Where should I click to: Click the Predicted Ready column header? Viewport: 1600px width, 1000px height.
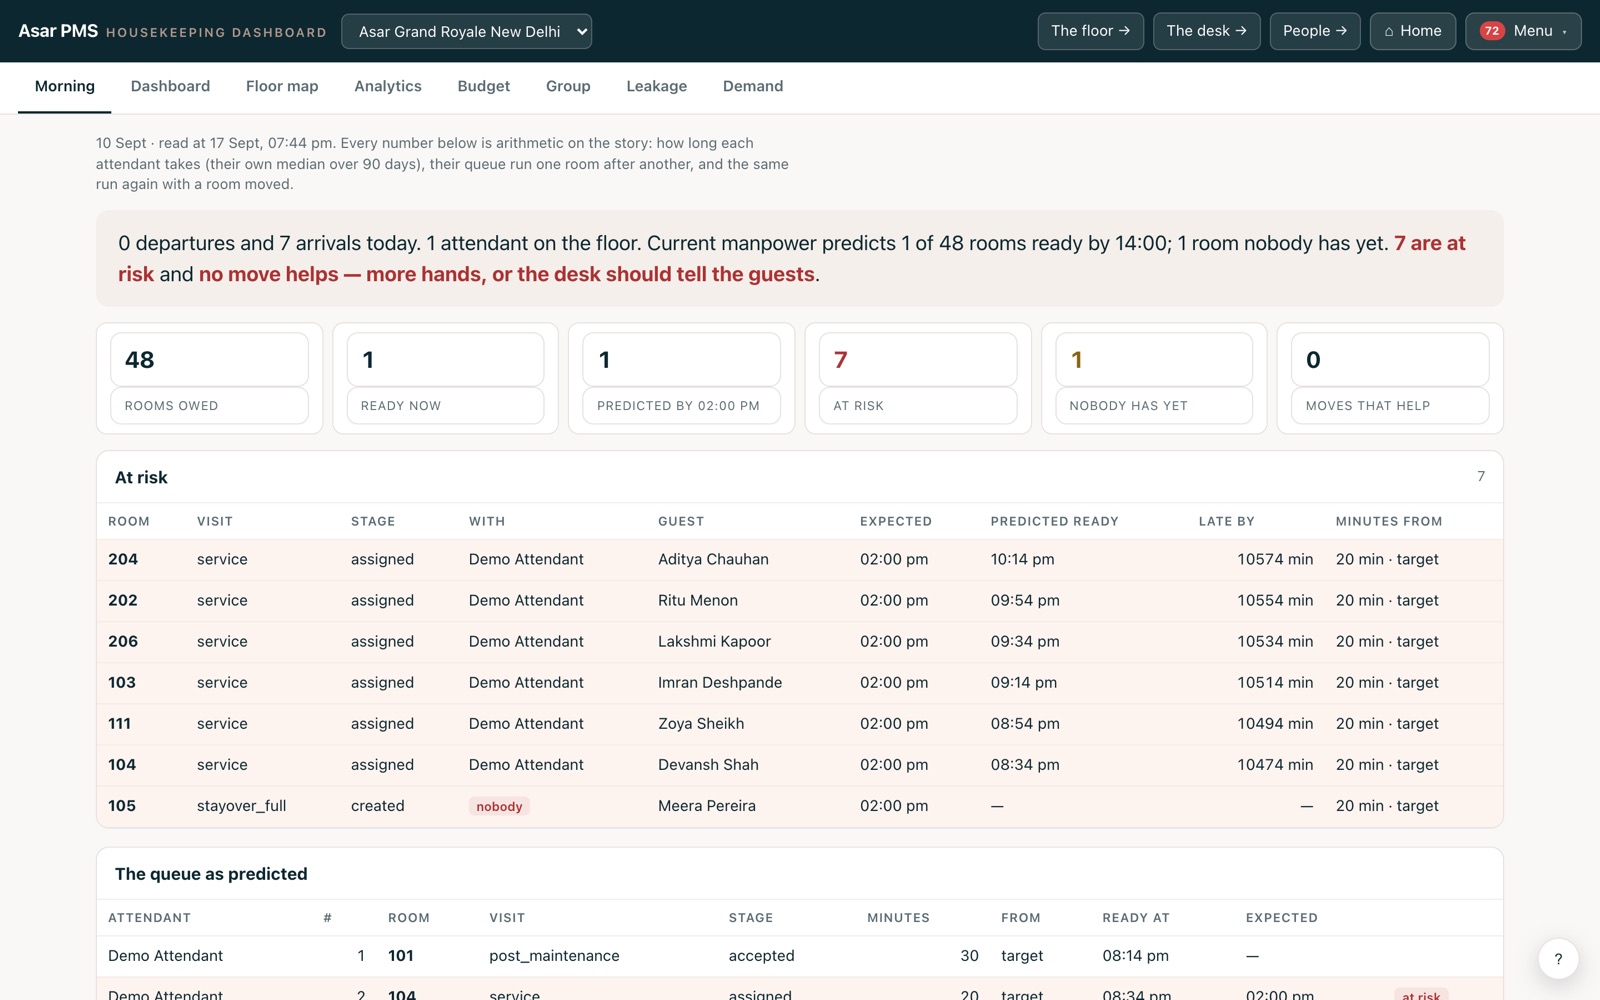coord(1054,521)
